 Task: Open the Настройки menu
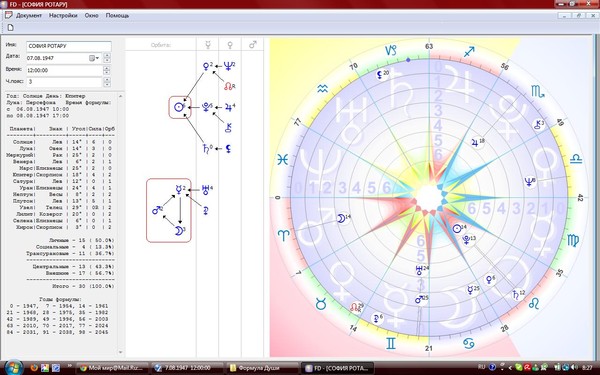coord(63,16)
